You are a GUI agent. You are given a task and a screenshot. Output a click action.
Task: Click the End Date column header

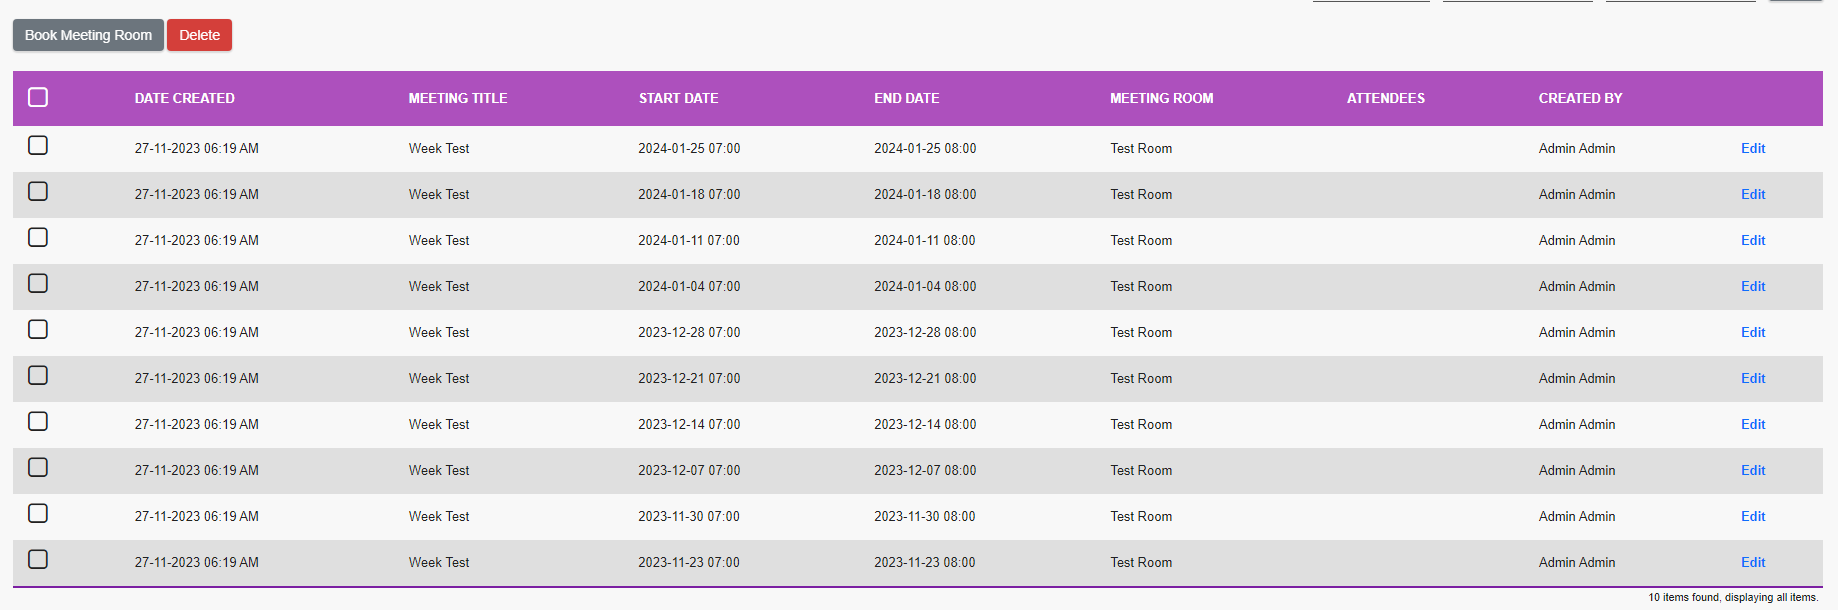tap(906, 98)
